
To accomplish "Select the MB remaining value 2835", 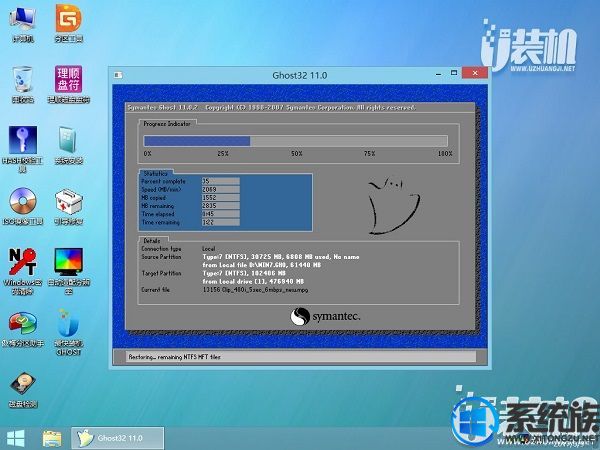I will click(221, 206).
